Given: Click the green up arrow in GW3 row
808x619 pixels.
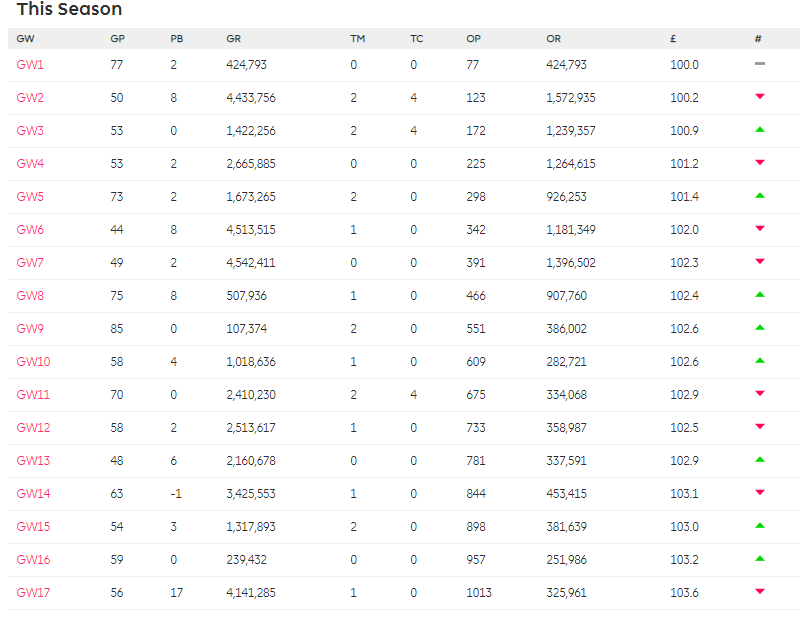Looking at the screenshot, I should pos(760,130).
